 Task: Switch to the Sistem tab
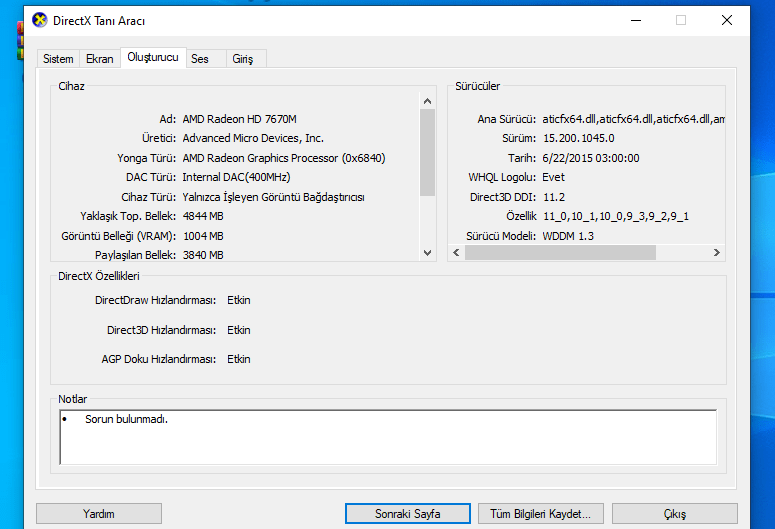point(58,59)
